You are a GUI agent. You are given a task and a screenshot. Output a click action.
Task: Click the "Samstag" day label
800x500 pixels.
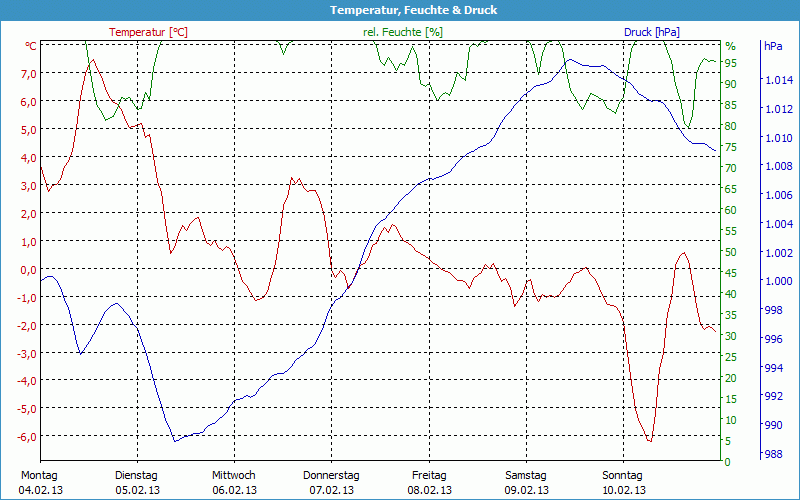click(526, 476)
